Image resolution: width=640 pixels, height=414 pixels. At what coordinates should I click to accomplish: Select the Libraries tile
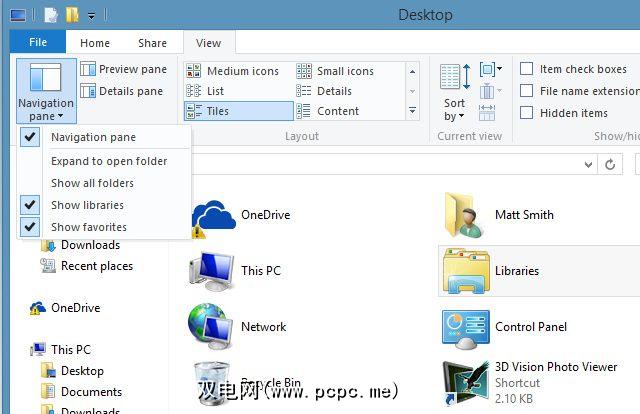(539, 271)
